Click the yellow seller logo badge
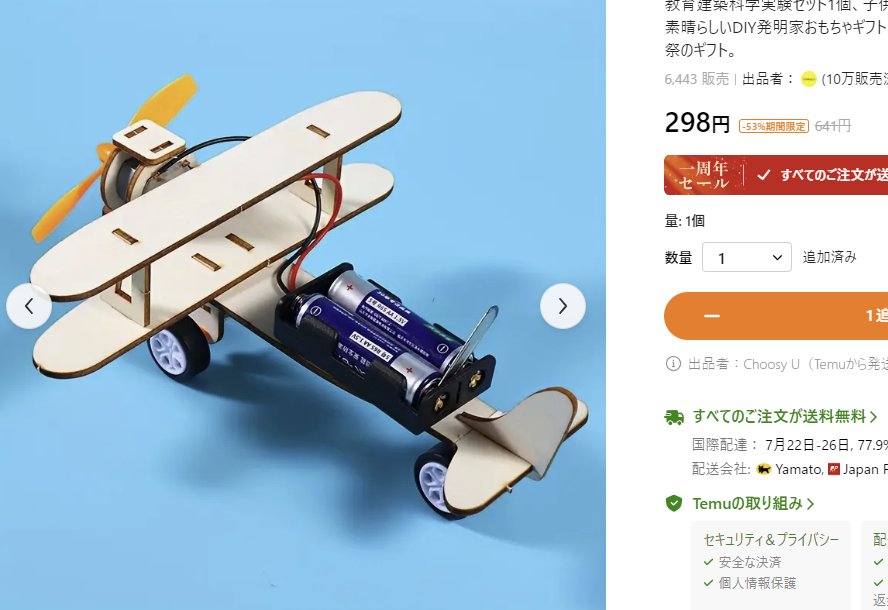 (x=809, y=79)
